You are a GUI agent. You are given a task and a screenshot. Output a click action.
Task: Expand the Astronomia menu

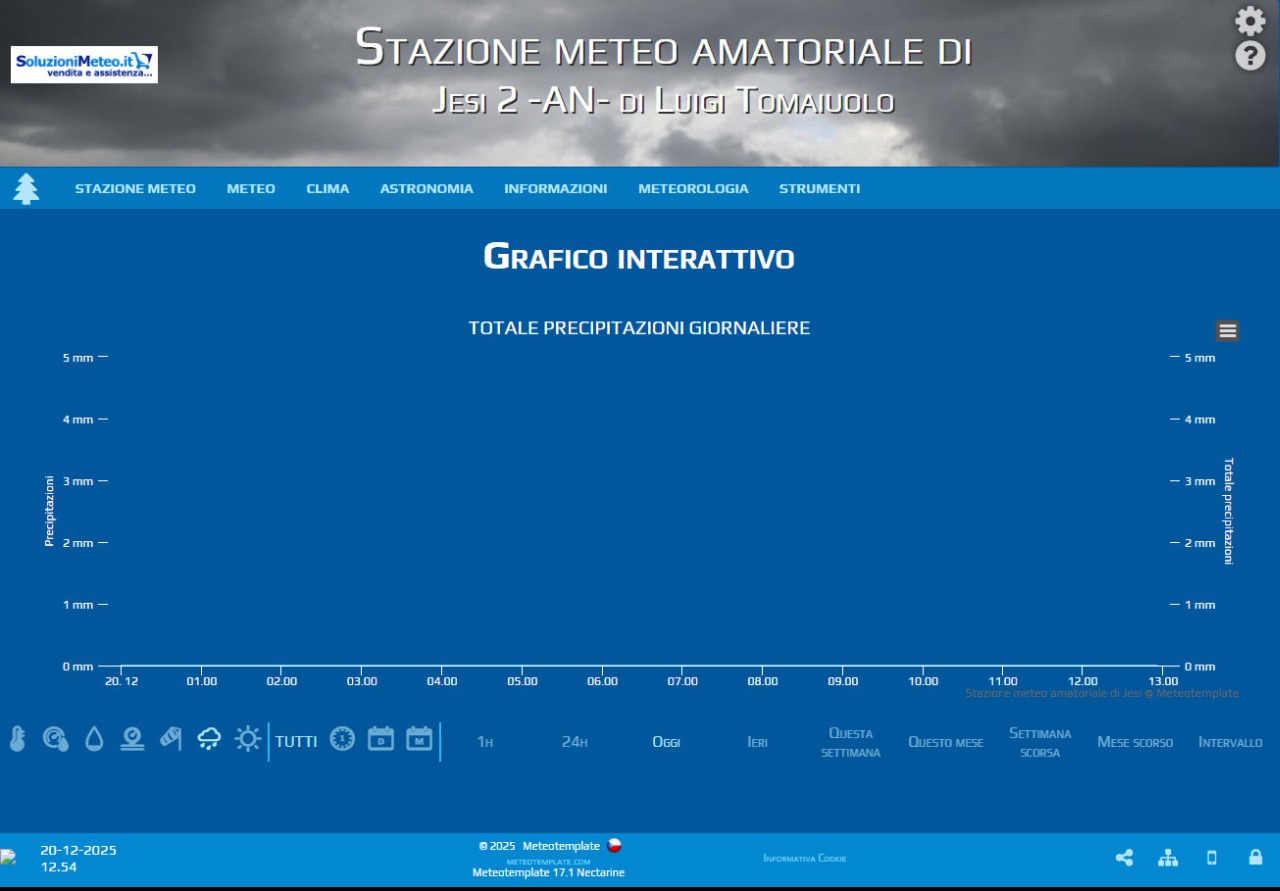pyautogui.click(x=426, y=189)
